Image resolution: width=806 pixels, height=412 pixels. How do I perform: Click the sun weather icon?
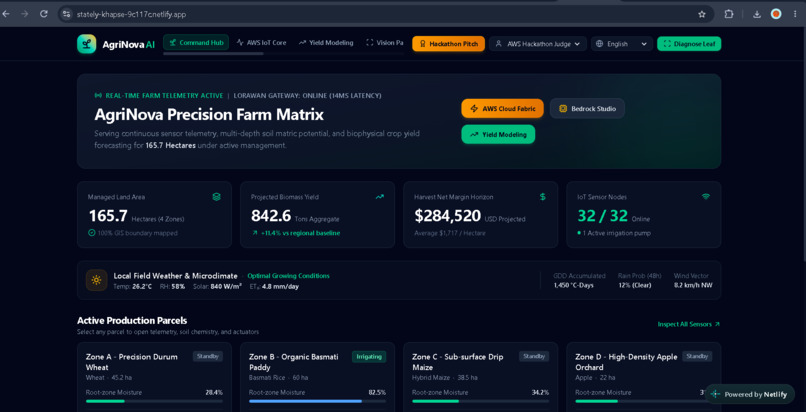click(x=96, y=280)
